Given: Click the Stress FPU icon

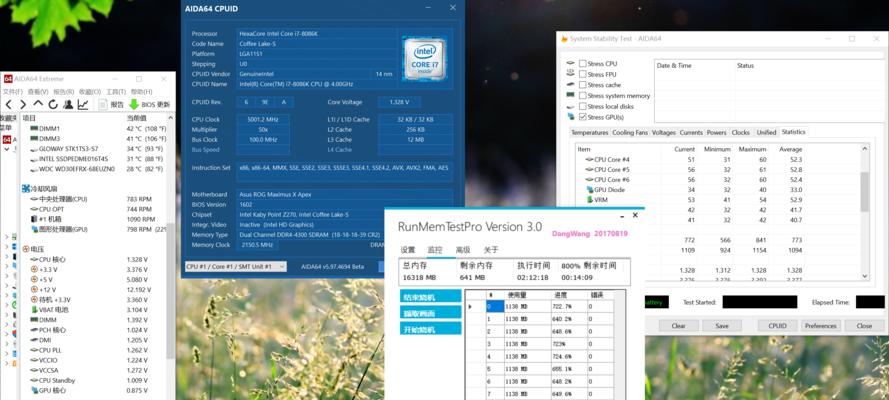Looking at the screenshot, I should 570,74.
